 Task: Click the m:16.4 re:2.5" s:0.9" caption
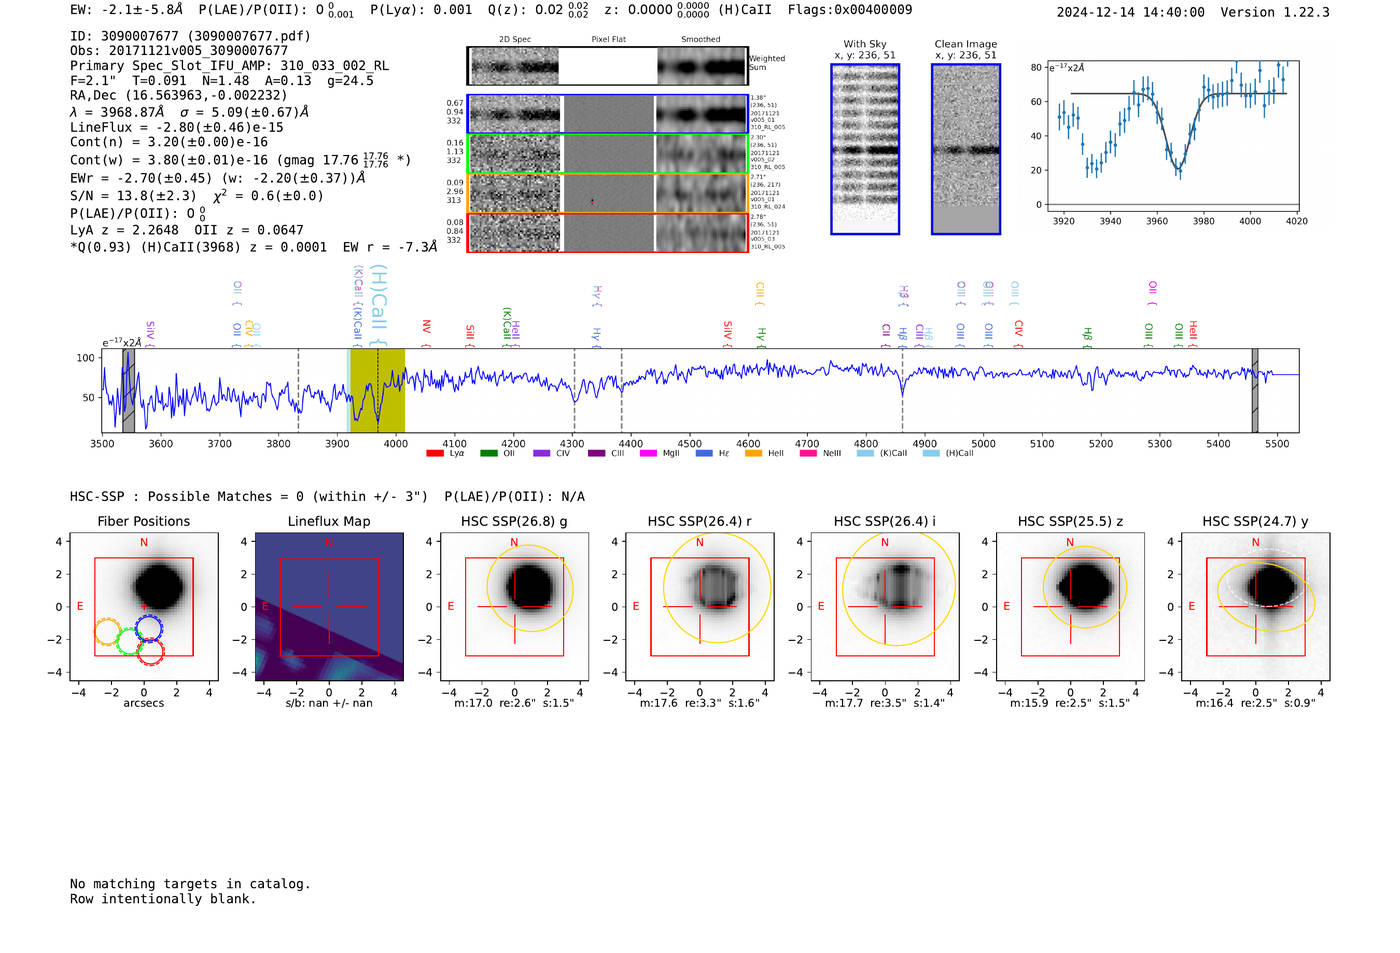click(x=1256, y=703)
